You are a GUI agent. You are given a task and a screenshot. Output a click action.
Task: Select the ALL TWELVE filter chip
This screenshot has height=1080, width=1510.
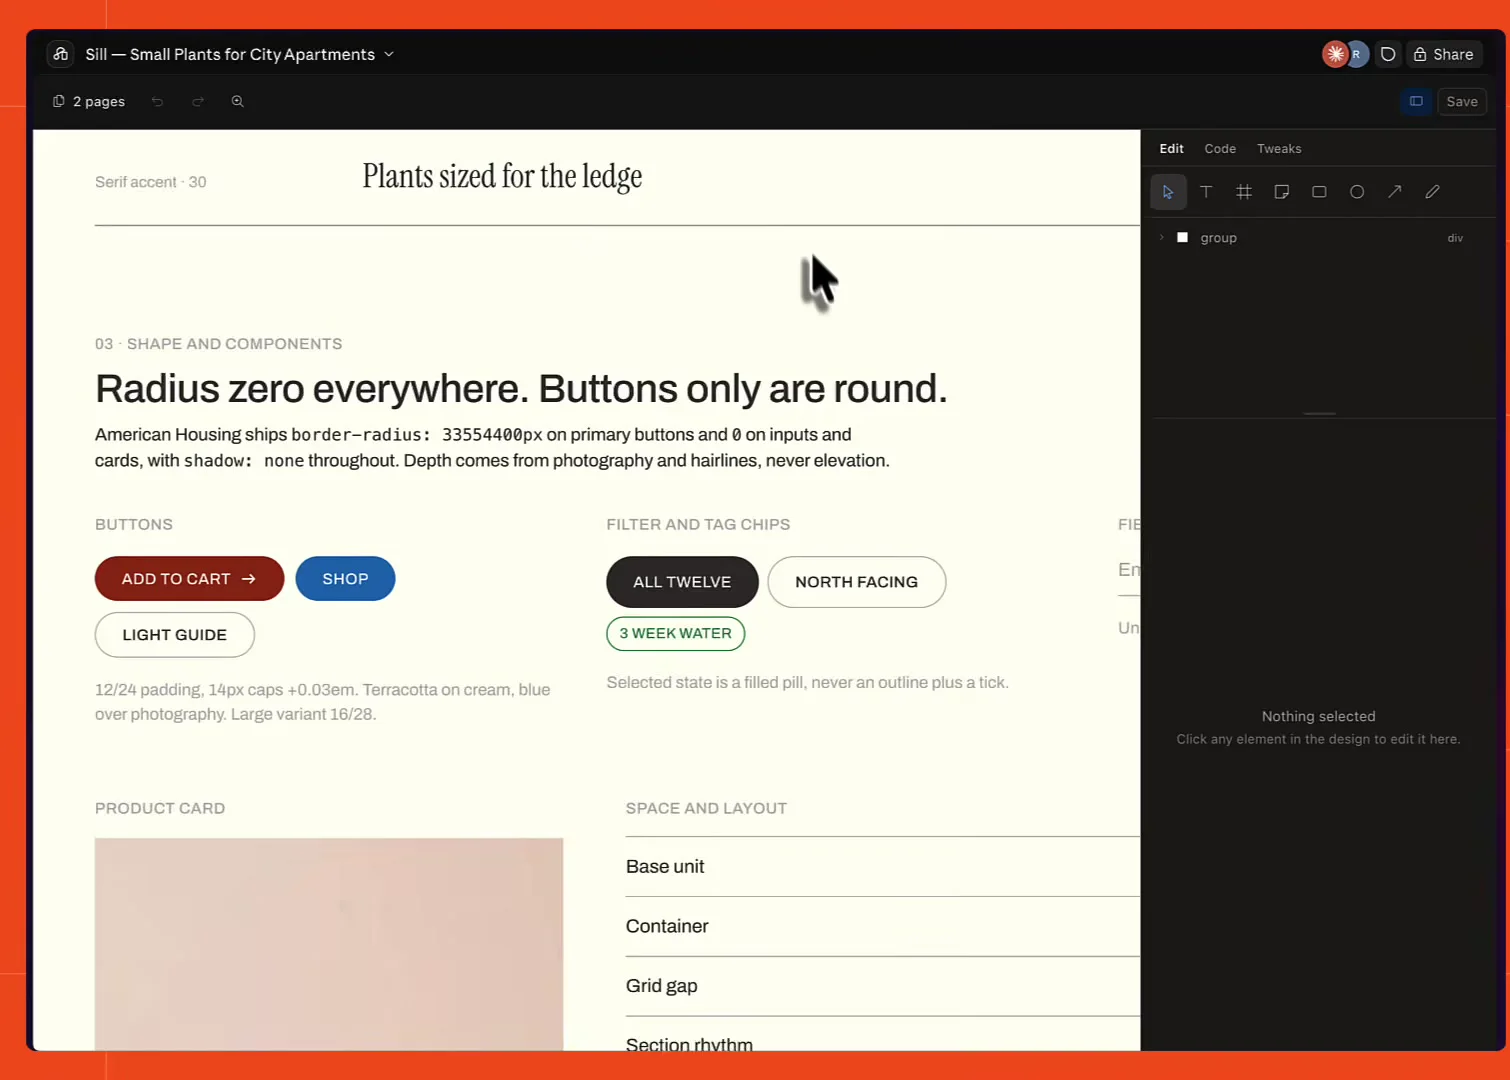pyautogui.click(x=682, y=582)
